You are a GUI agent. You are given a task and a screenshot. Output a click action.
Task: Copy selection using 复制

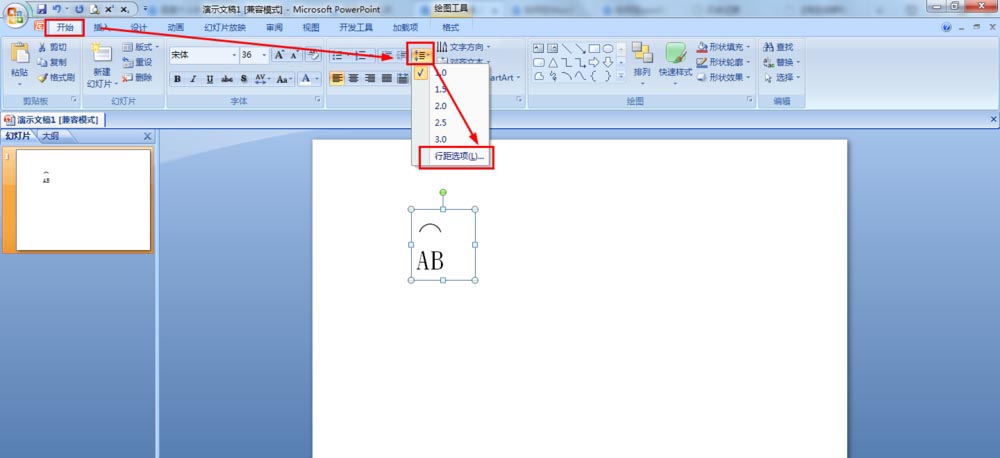pos(52,63)
